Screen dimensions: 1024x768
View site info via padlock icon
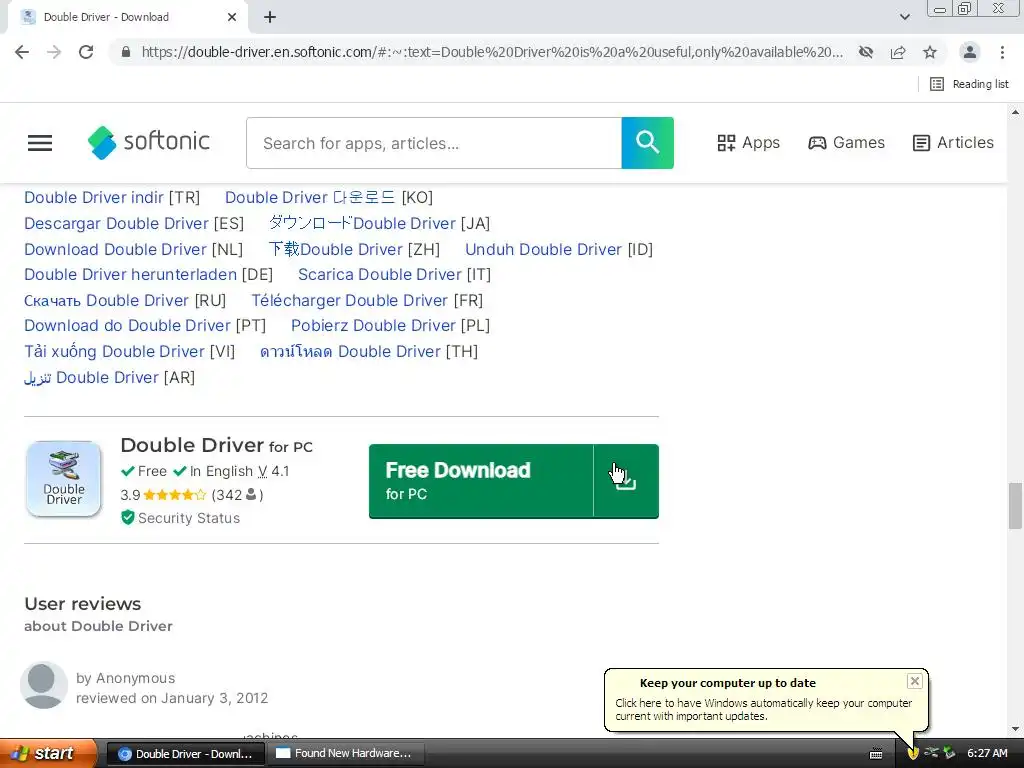pyautogui.click(x=126, y=52)
